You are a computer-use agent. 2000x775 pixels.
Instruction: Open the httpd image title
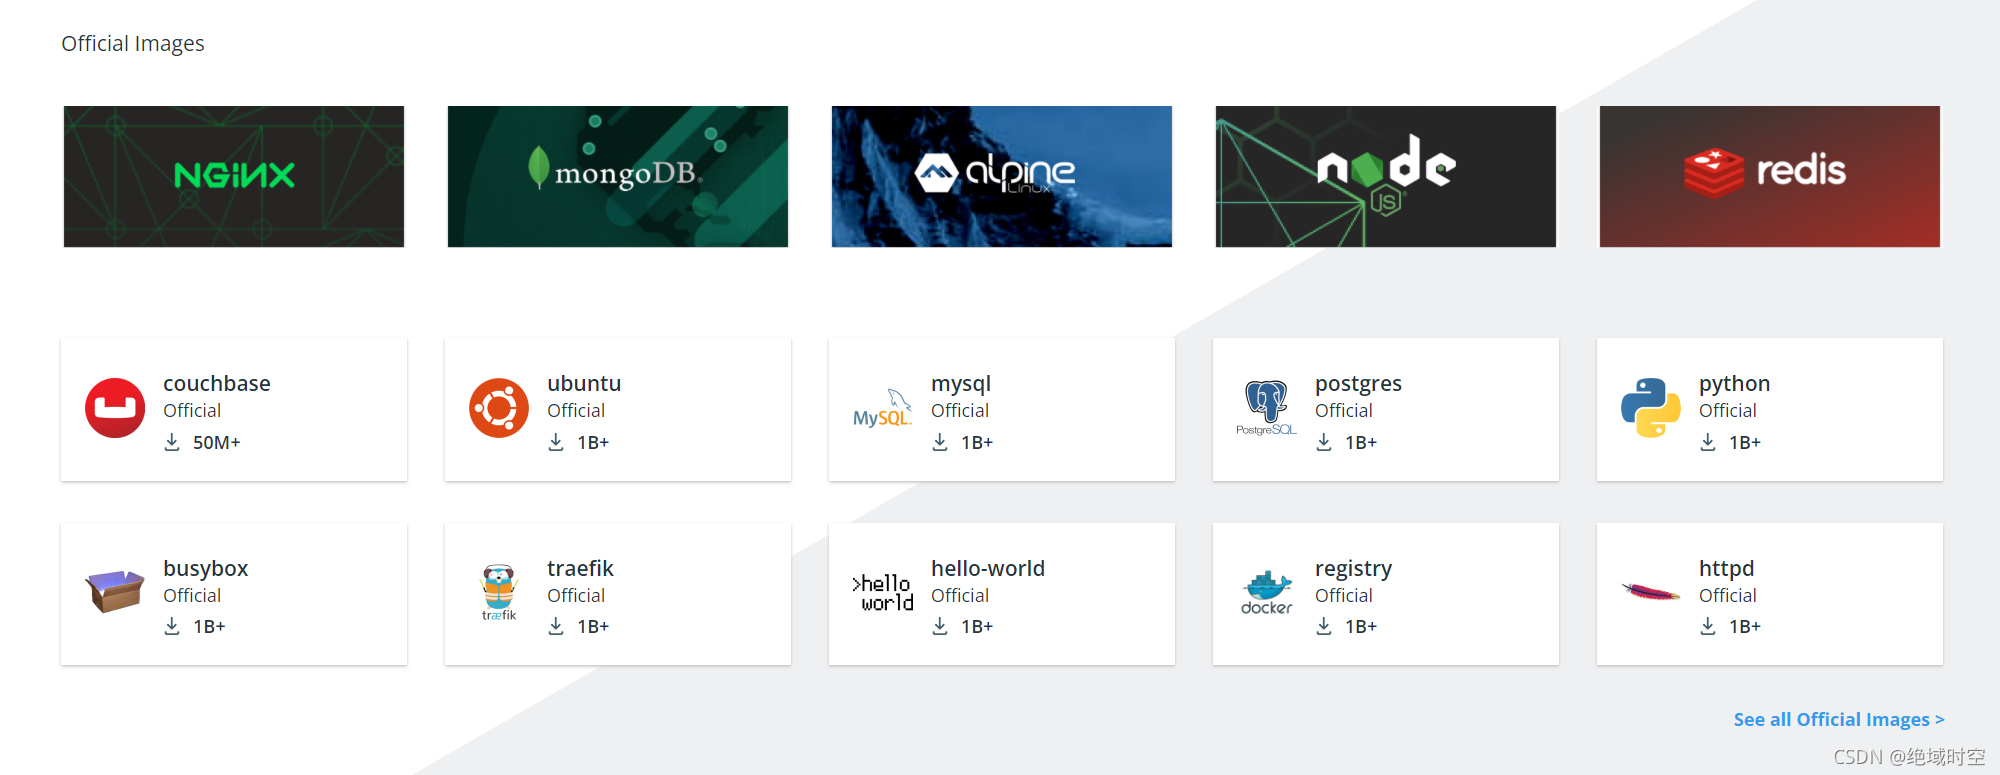click(1726, 569)
